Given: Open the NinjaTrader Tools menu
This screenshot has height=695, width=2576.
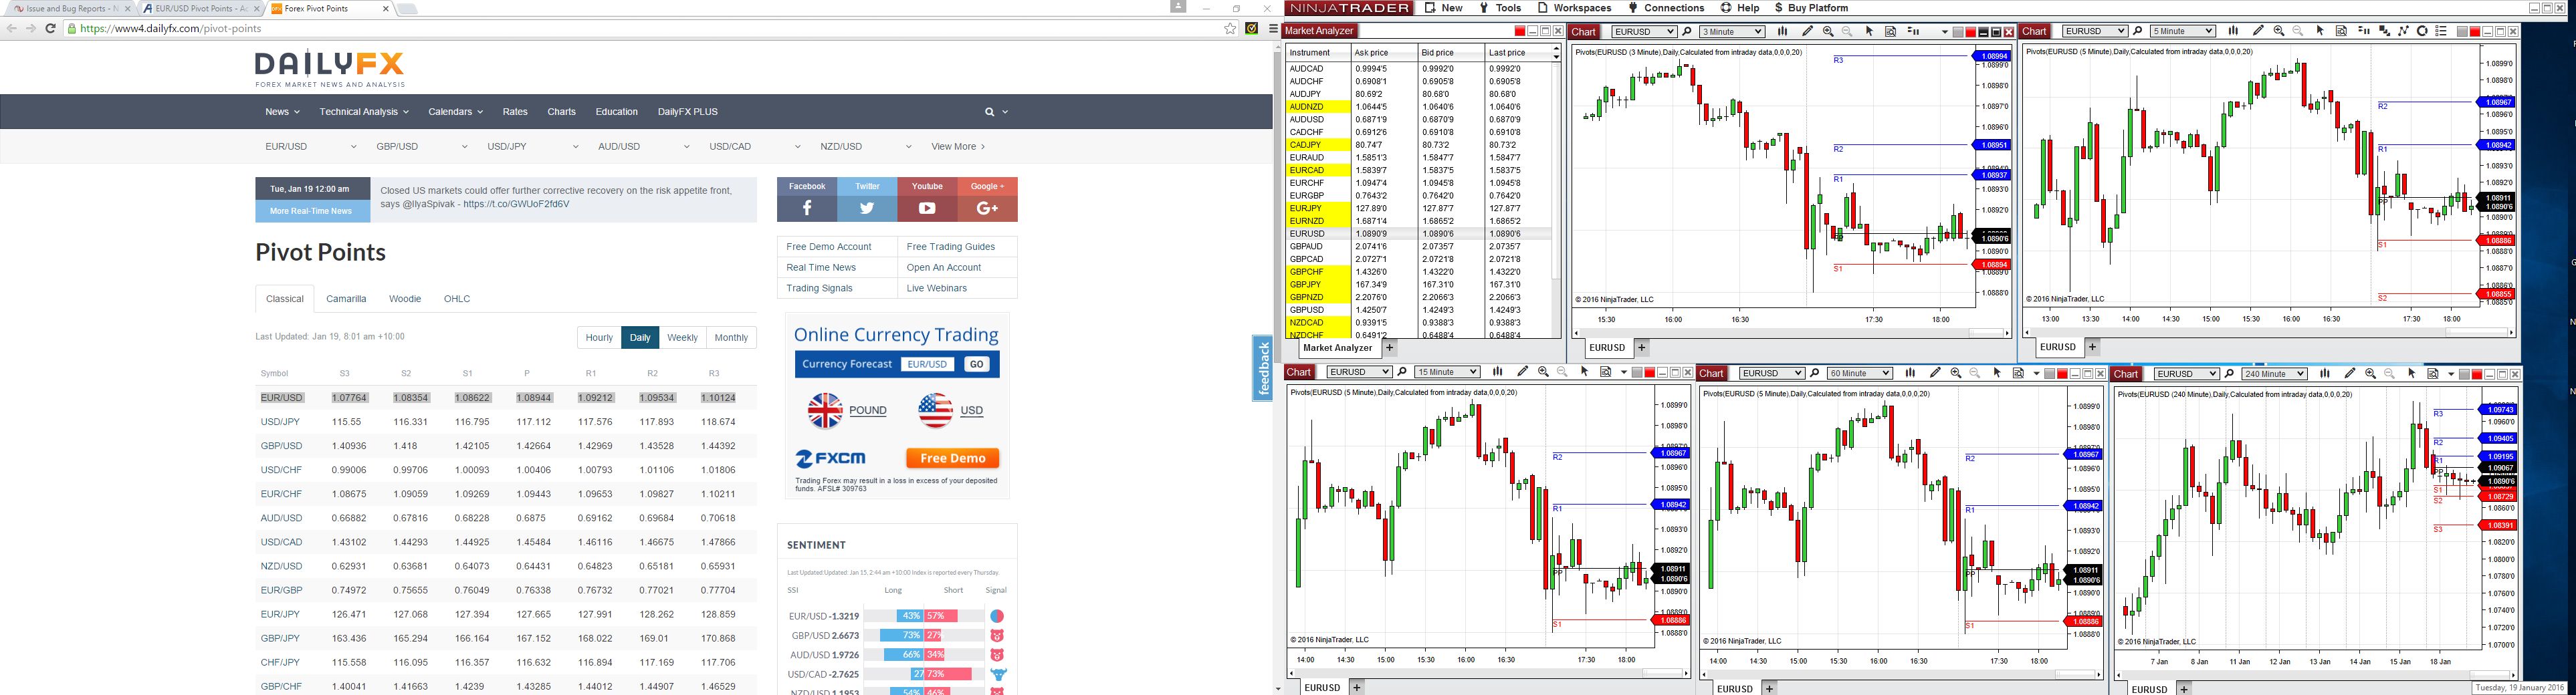Looking at the screenshot, I should tap(1501, 8).
